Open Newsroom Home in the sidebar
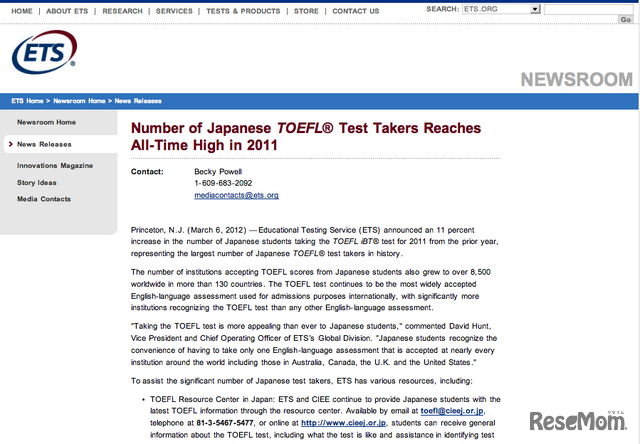This screenshot has height=444, width=640. coord(46,122)
